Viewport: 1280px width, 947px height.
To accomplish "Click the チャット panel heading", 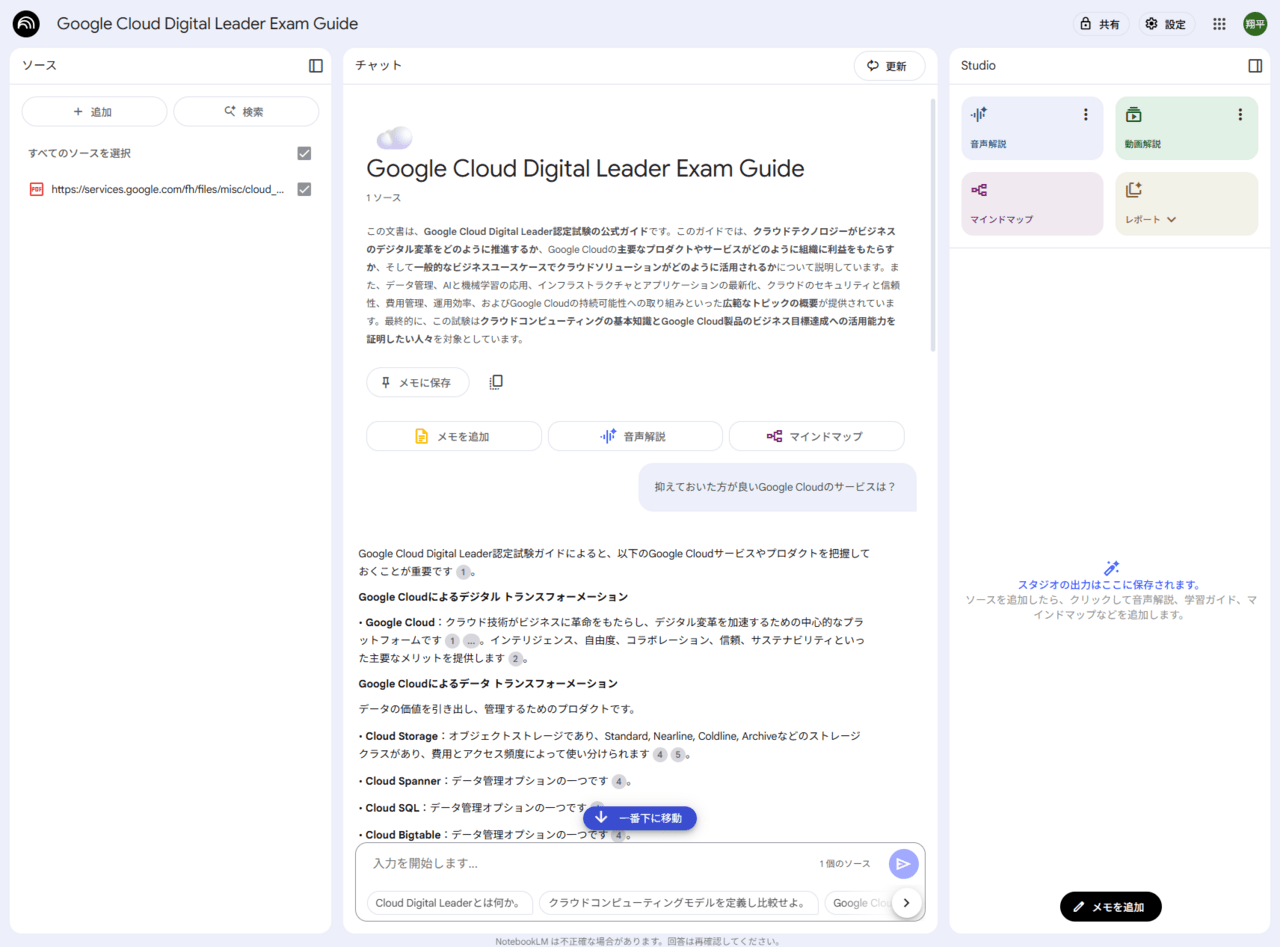I will pyautogui.click(x=378, y=66).
